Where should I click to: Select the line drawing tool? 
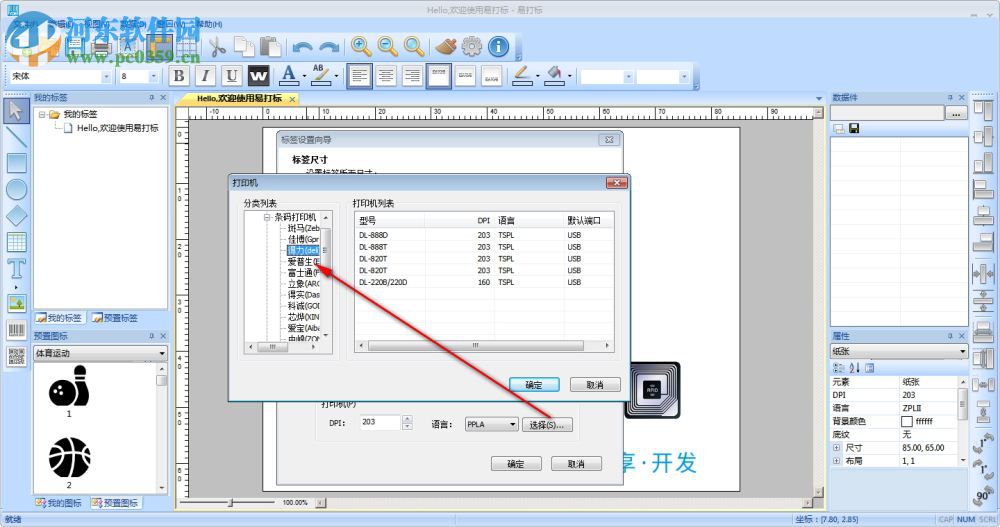(16, 137)
